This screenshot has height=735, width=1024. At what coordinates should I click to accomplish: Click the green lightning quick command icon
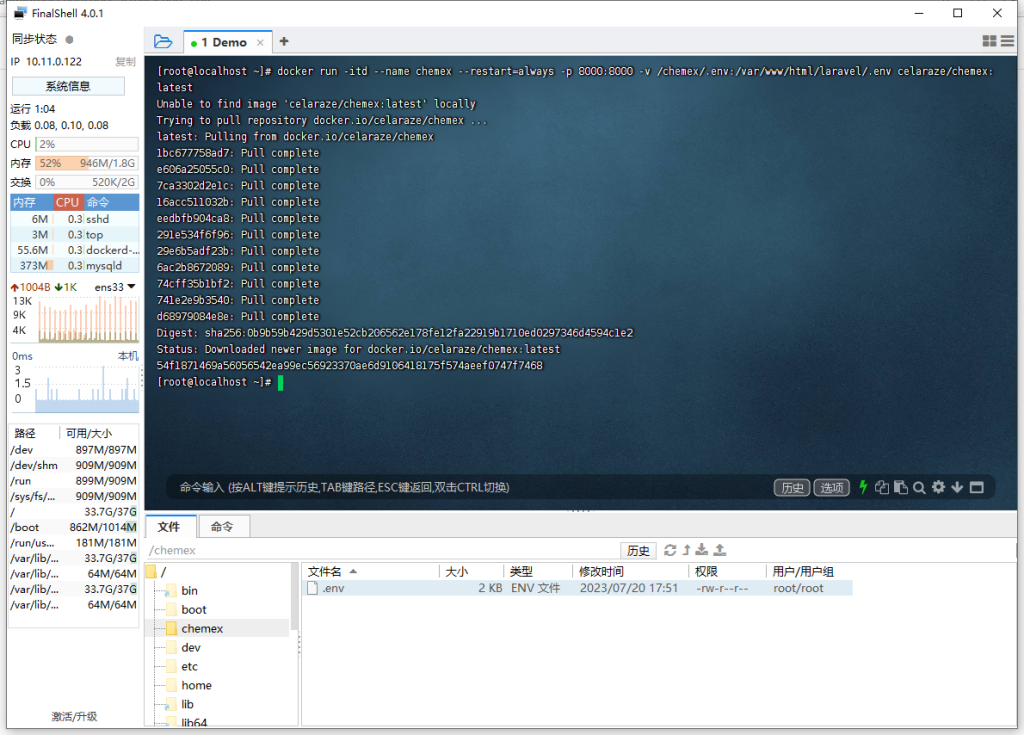tap(863, 487)
